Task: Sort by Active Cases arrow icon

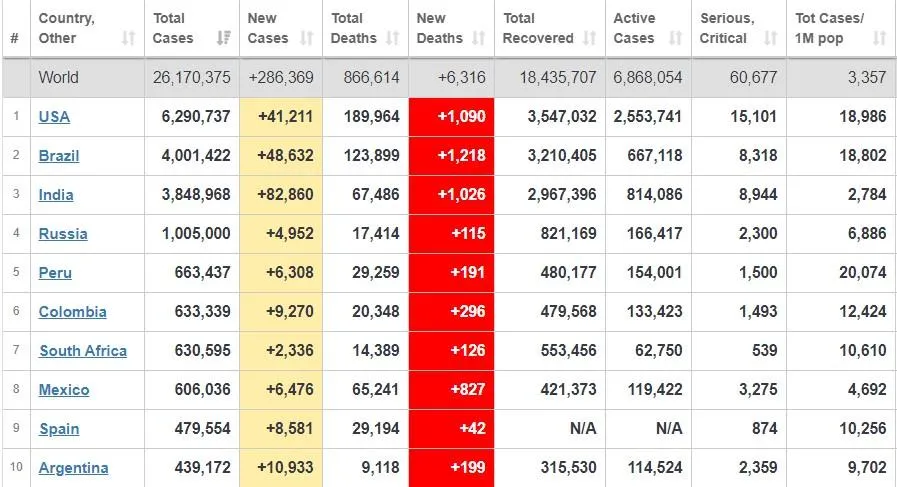Action: (676, 39)
